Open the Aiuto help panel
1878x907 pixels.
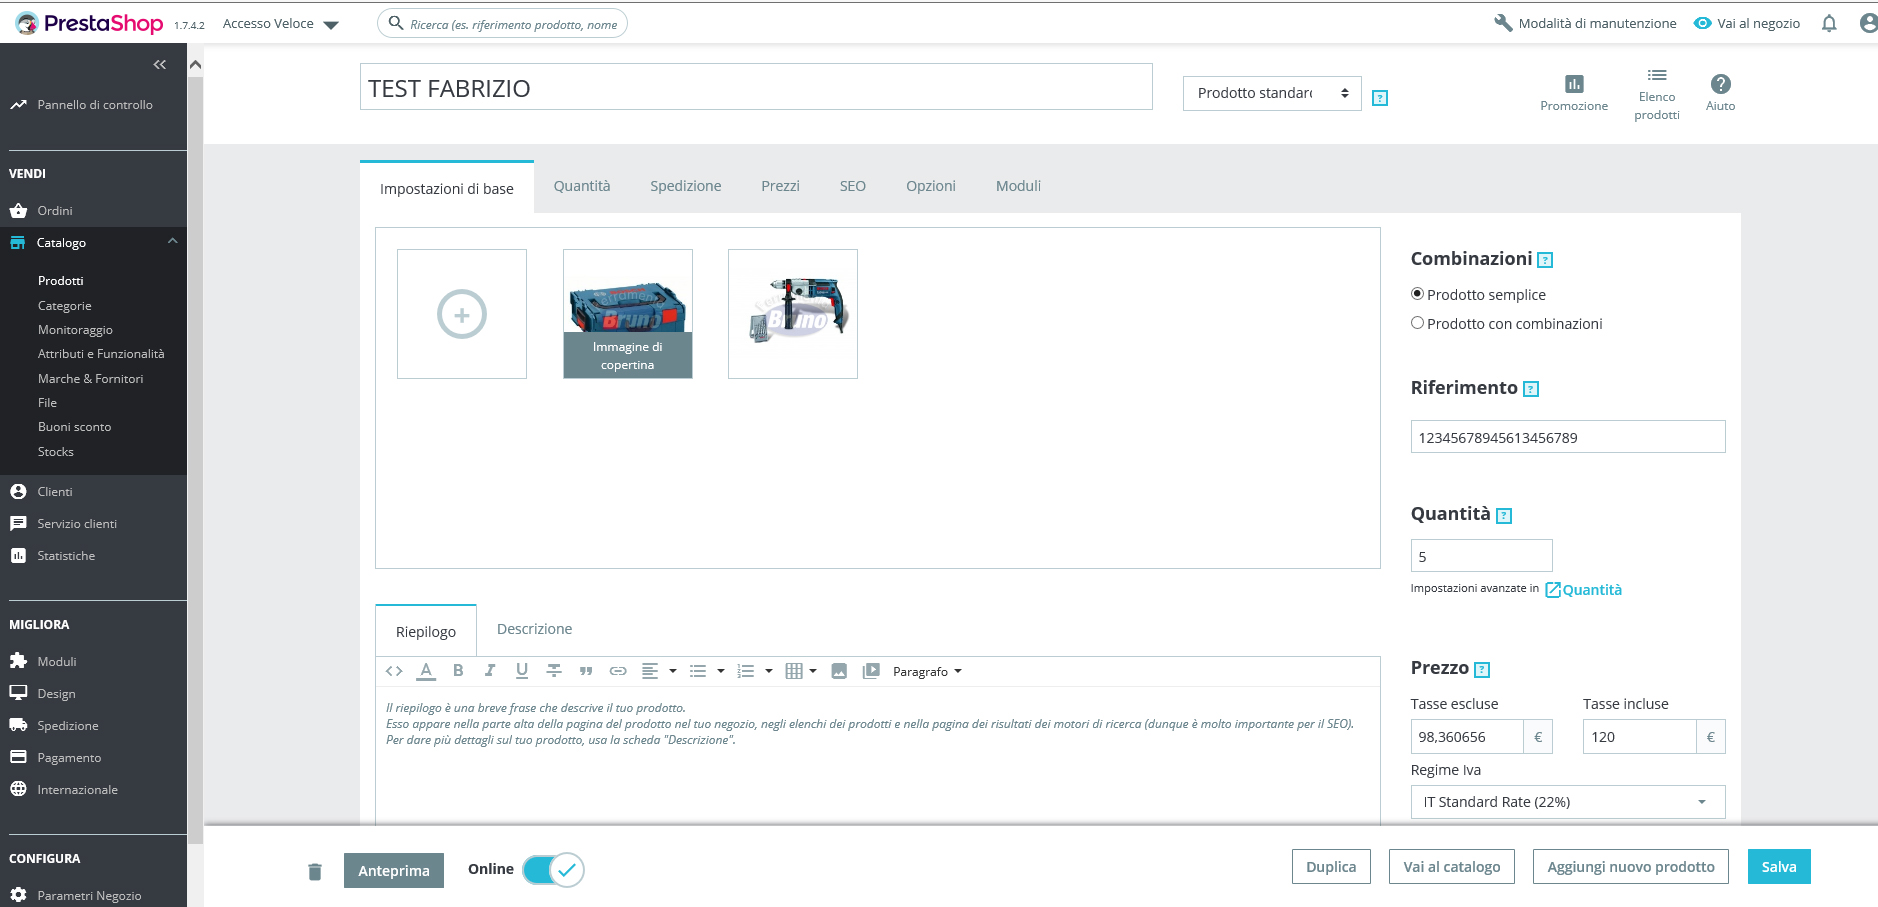coord(1720,93)
